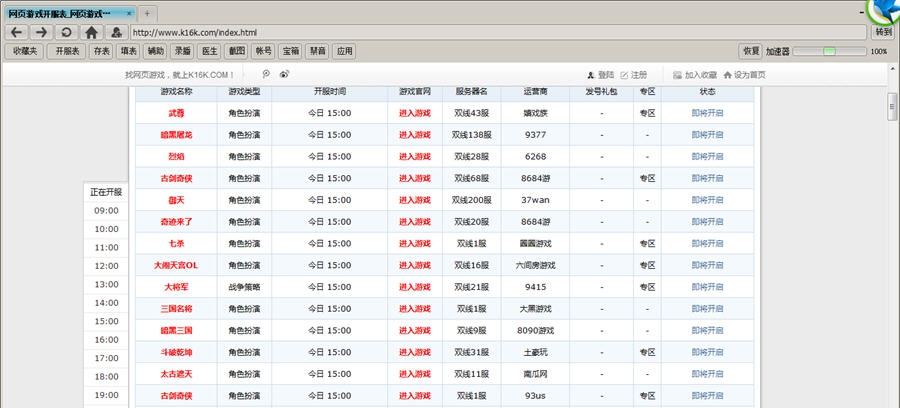
Task: Open the Sina Weibo icon in page header
Action: [284, 74]
